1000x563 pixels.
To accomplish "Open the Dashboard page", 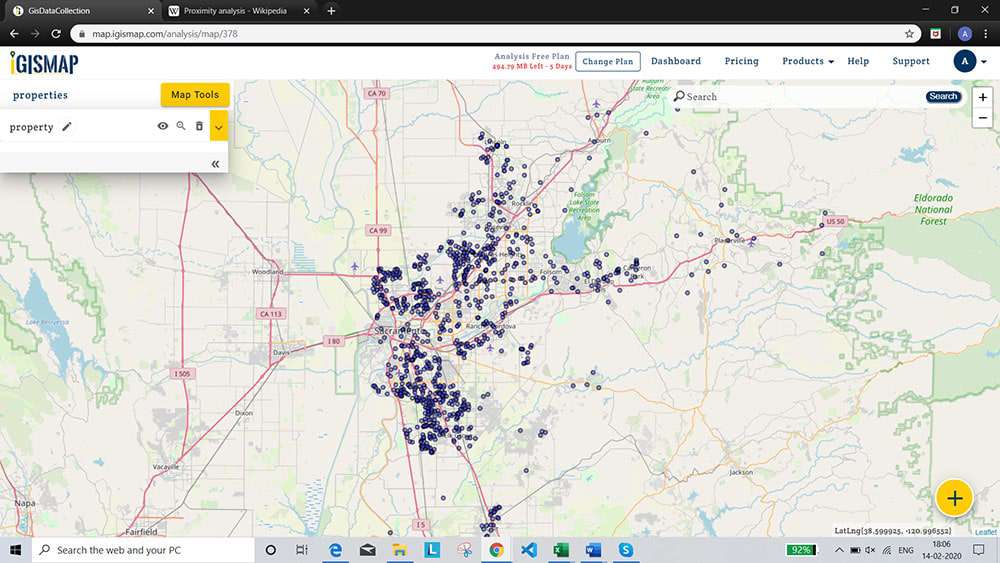I will tap(675, 61).
